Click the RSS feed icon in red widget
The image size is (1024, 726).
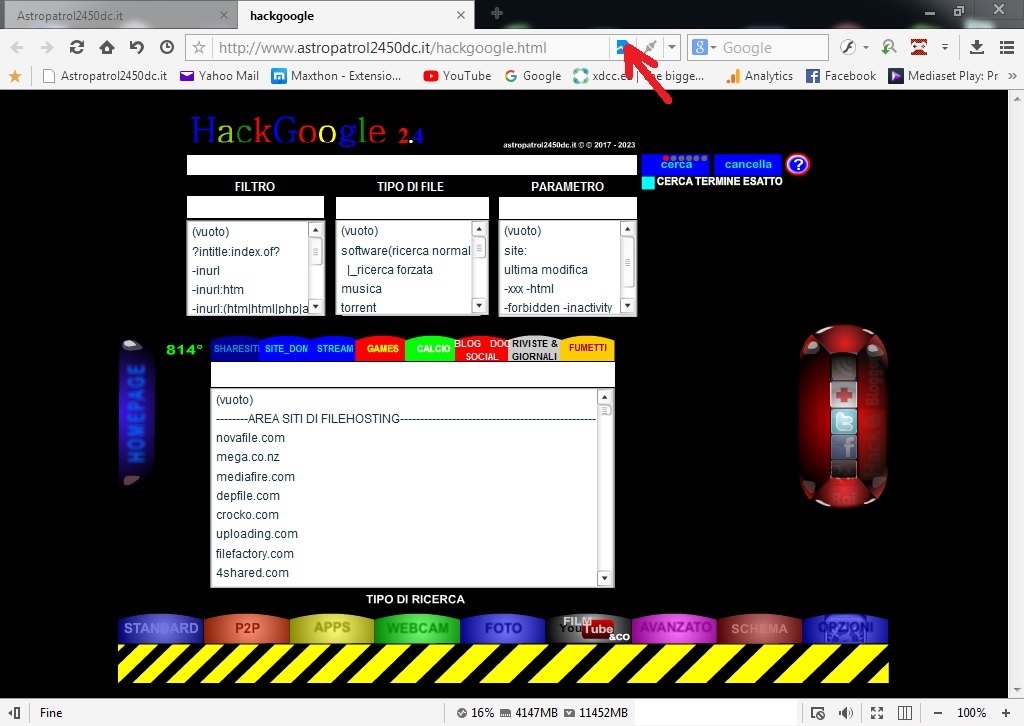coord(844,368)
